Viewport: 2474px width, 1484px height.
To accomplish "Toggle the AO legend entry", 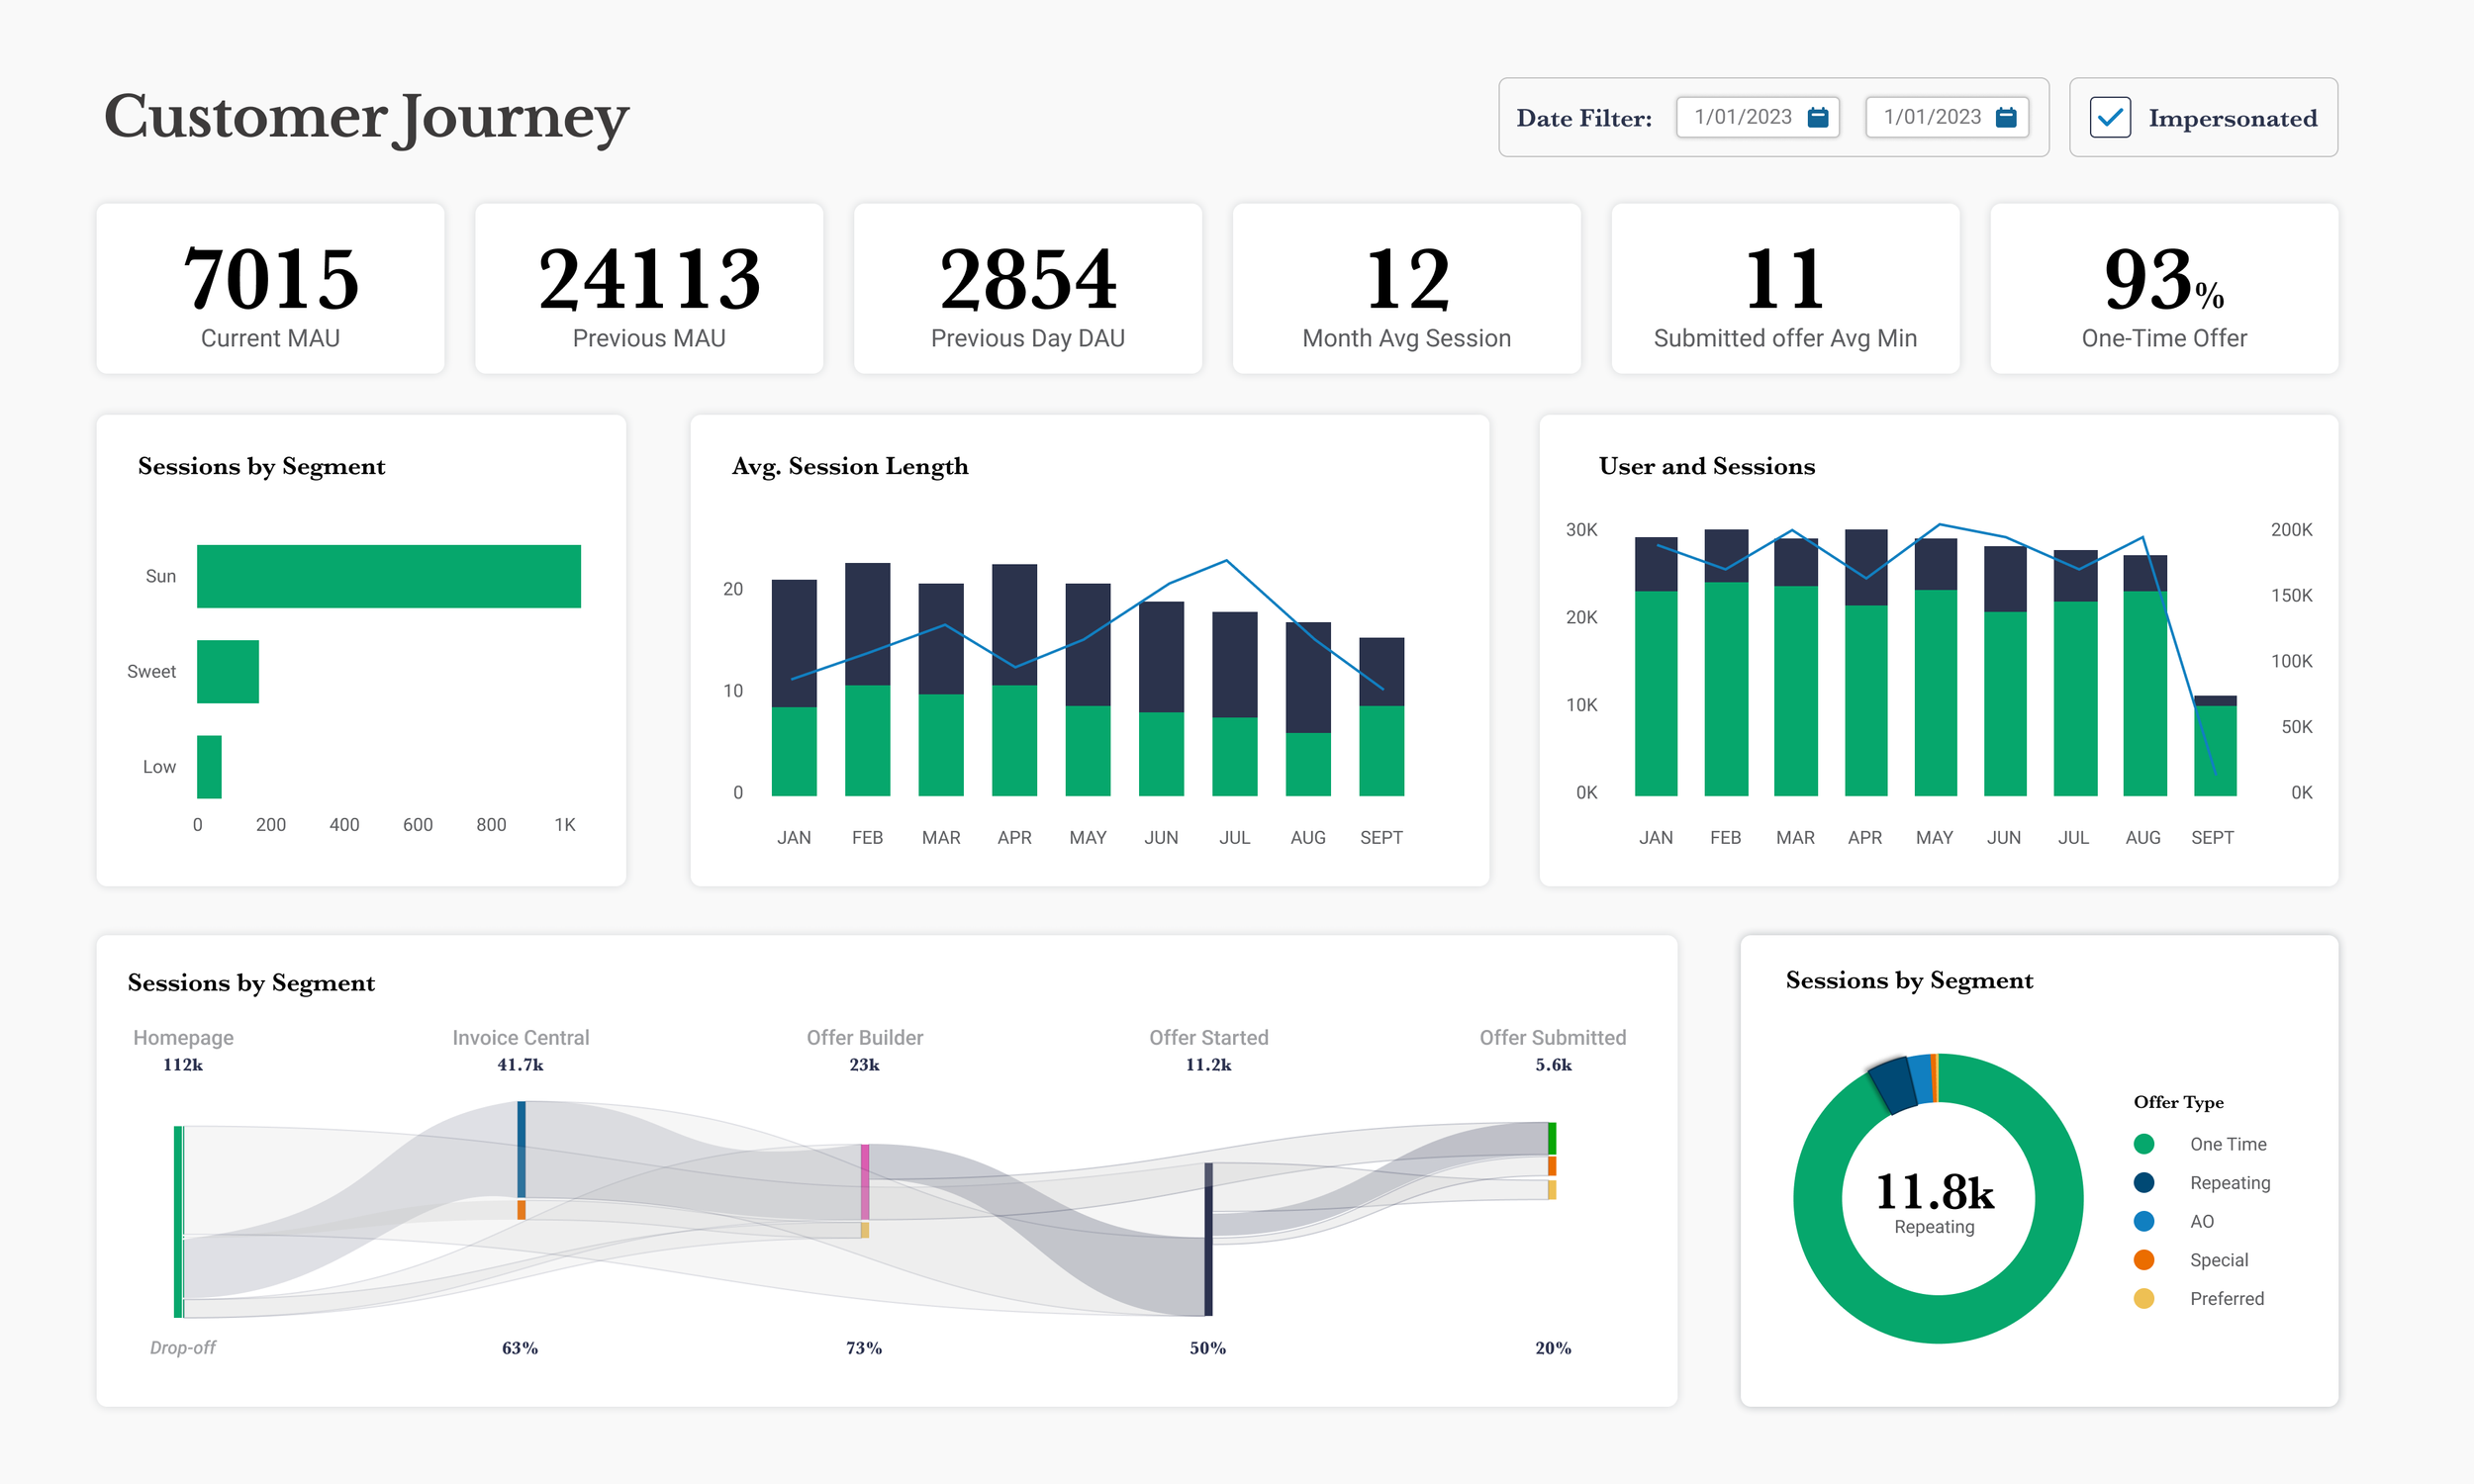I will click(2201, 1221).
